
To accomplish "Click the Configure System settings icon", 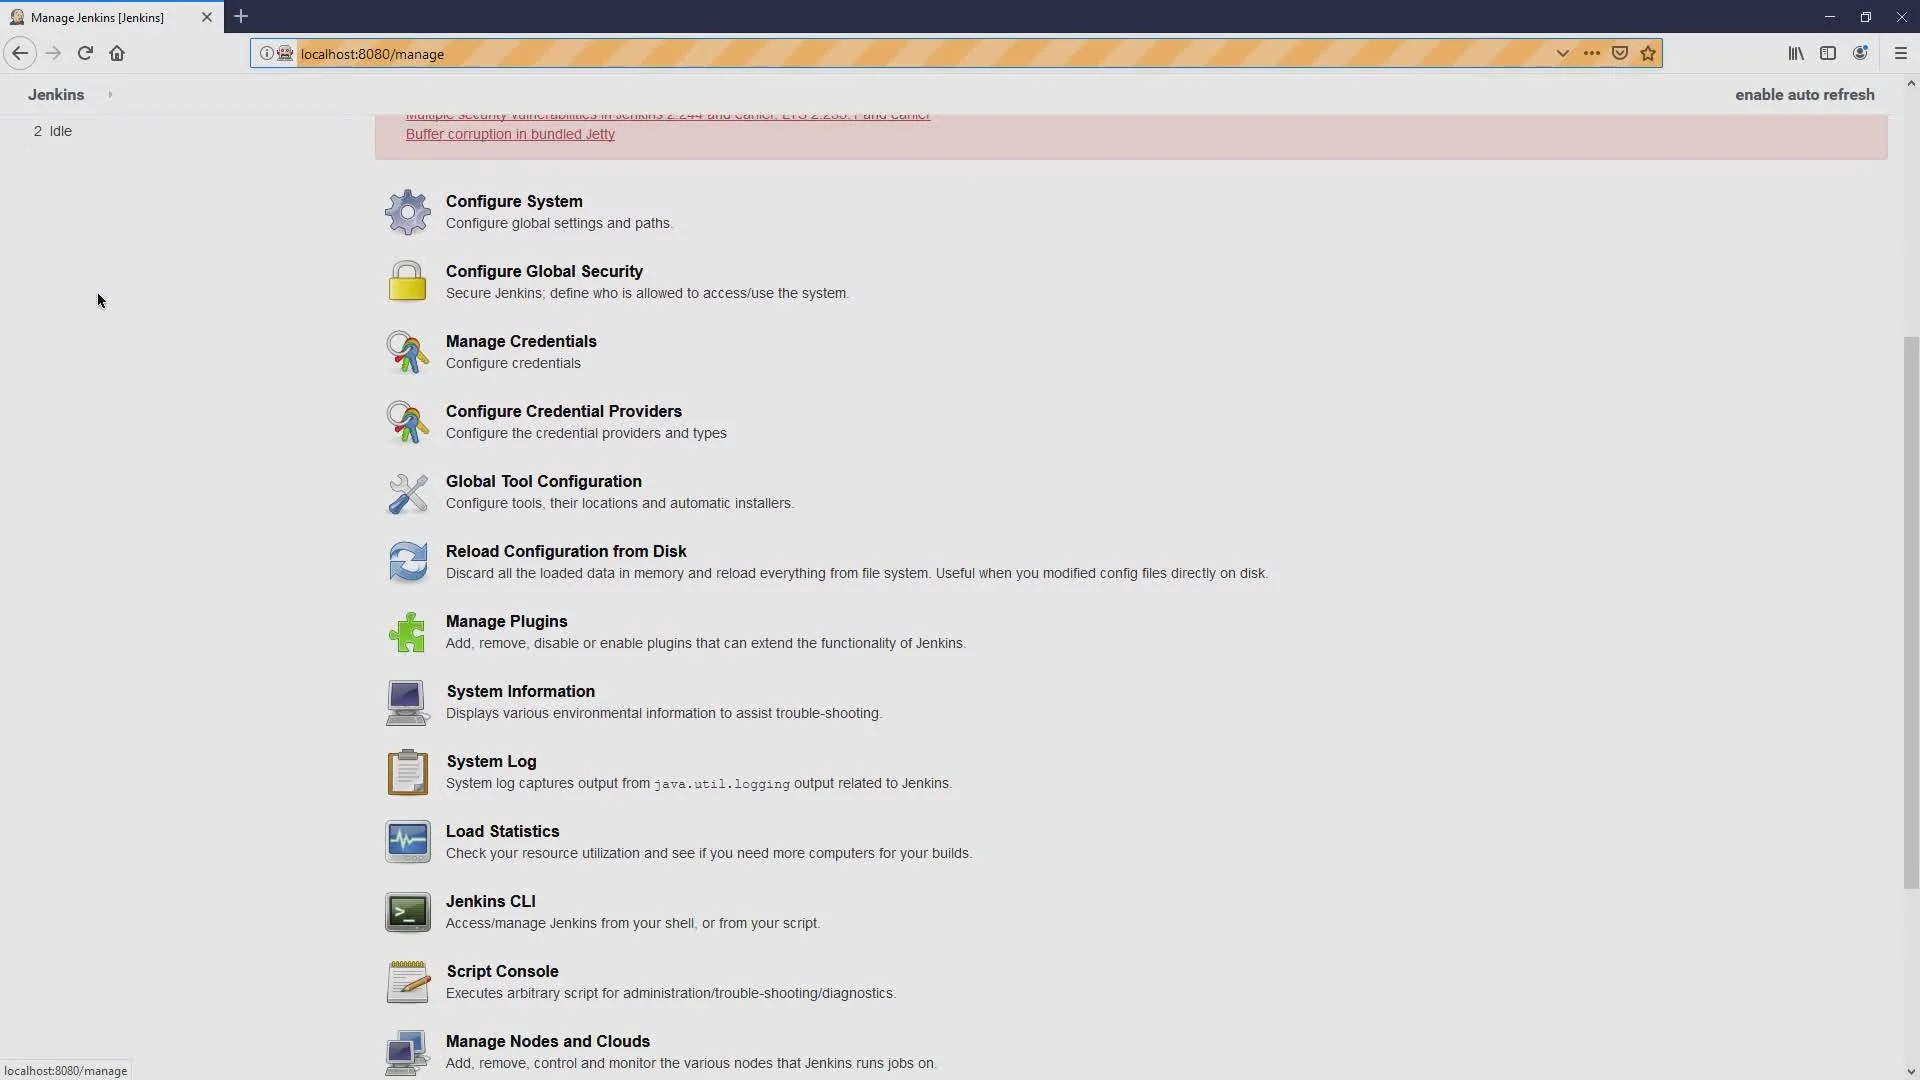I will [409, 211].
